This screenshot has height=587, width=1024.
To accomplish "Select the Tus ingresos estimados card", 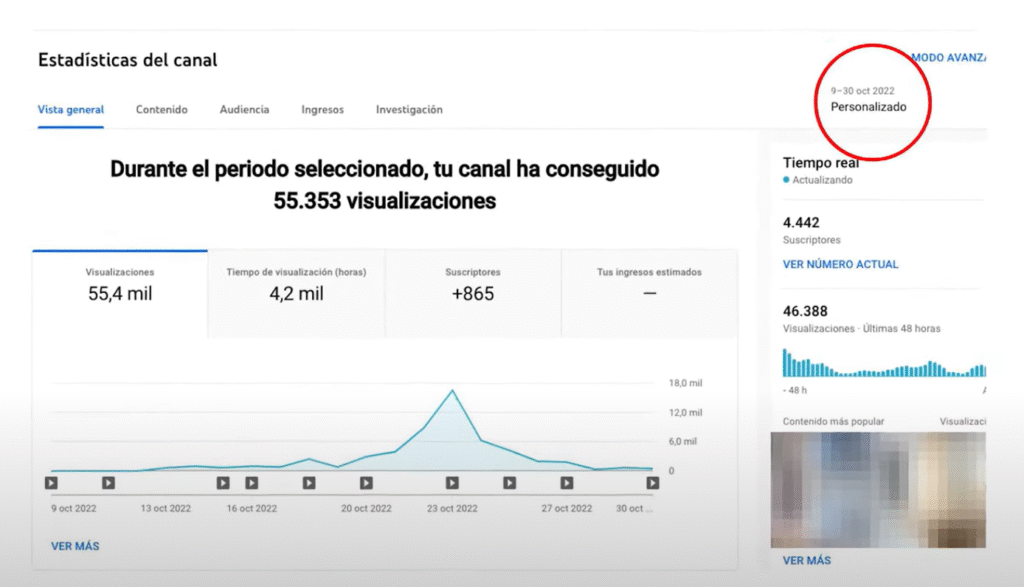I will click(649, 294).
